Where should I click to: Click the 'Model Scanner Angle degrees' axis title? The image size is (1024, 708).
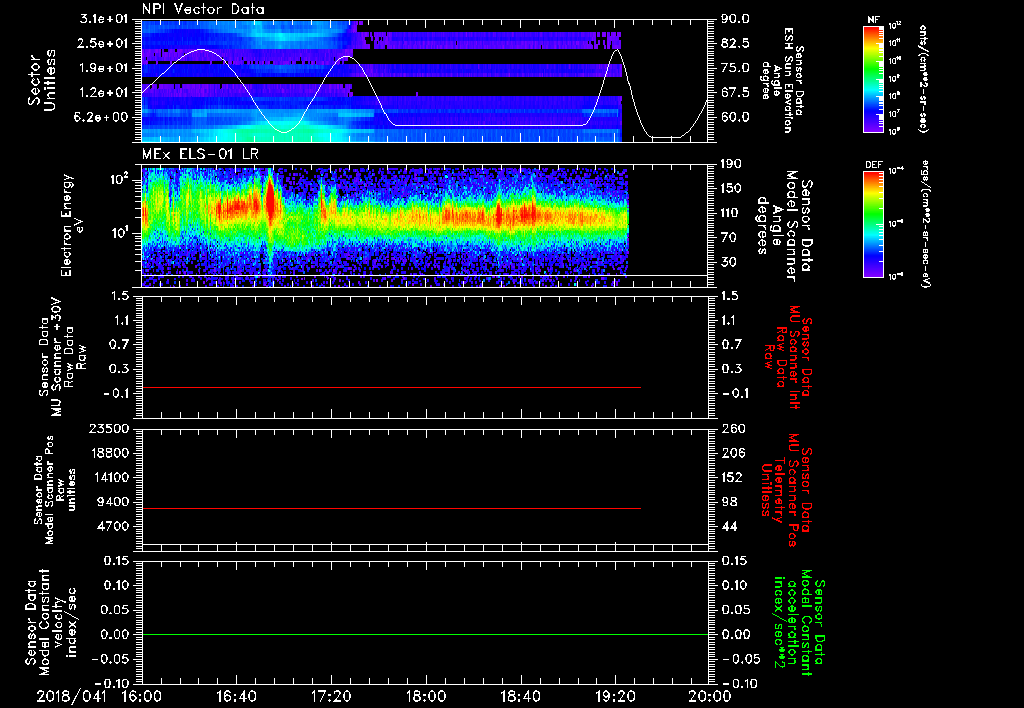[x=784, y=225]
